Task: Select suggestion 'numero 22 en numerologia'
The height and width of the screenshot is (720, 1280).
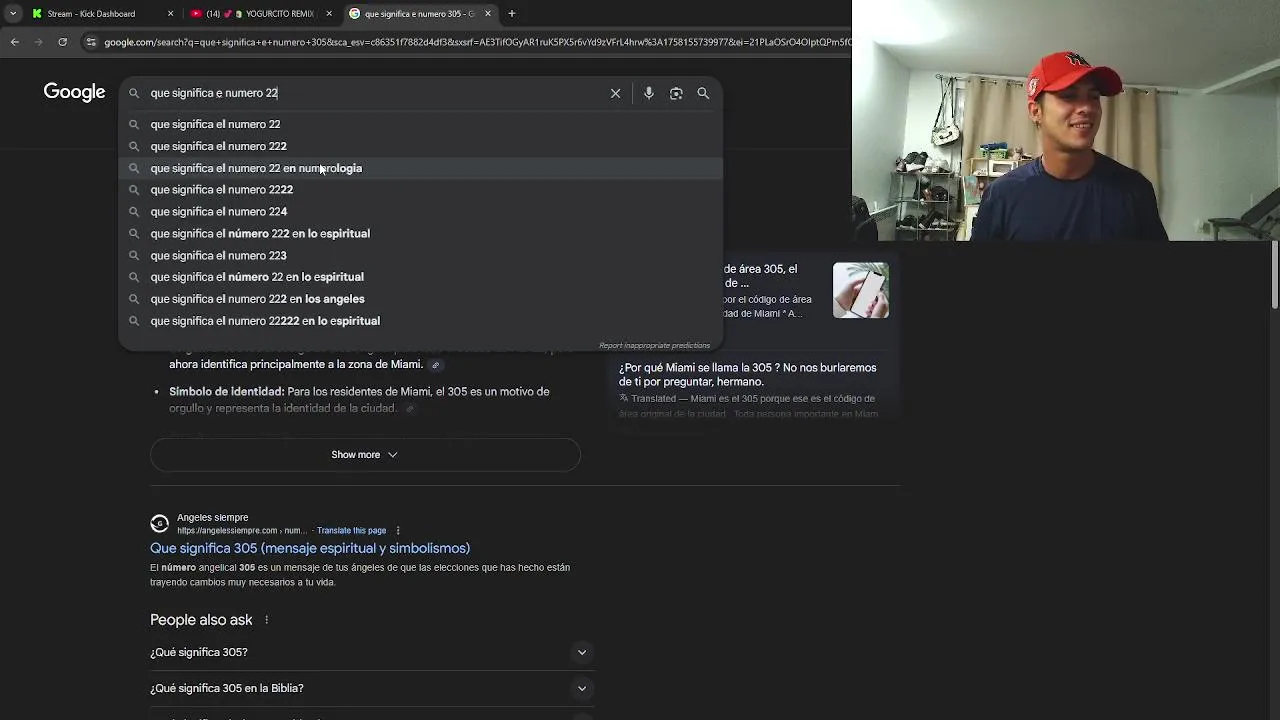Action: 420,168
